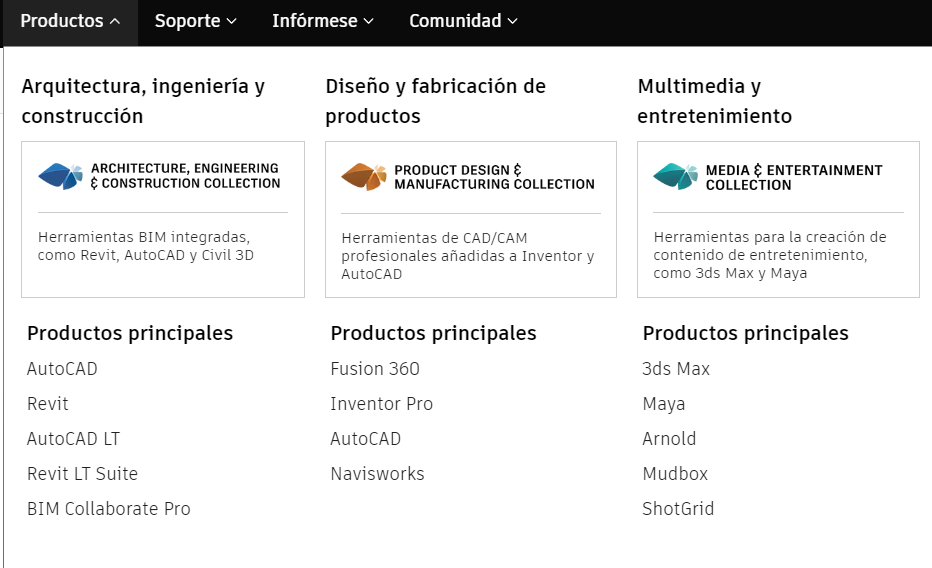Open the Infórmese dropdown menu

click(322, 21)
